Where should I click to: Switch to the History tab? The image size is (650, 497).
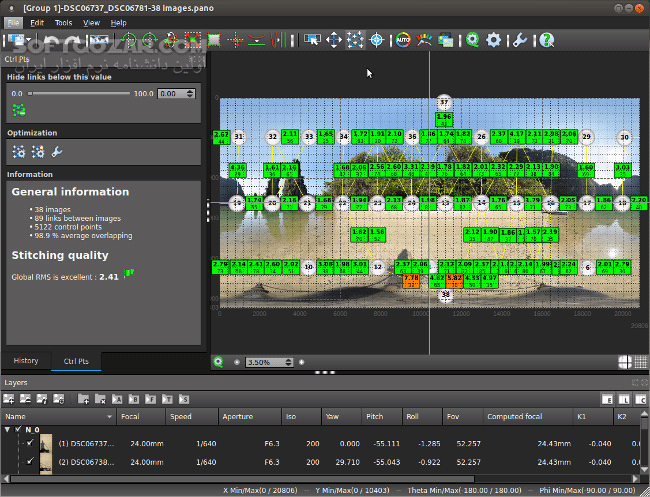[x=26, y=360]
